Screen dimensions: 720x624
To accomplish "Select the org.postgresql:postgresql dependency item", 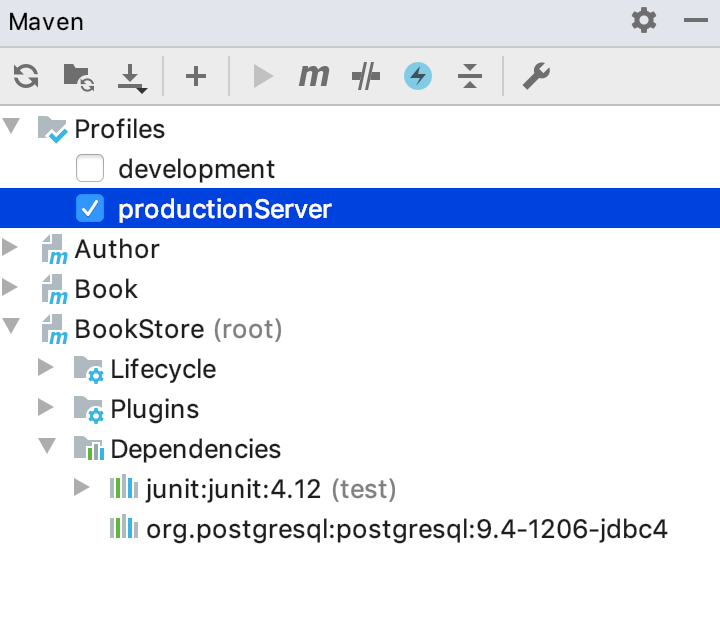I will 406,528.
